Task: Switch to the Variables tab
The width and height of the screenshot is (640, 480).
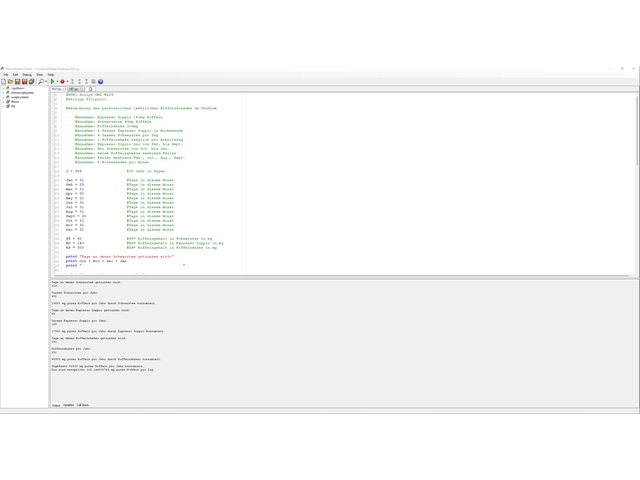Action: click(69, 405)
